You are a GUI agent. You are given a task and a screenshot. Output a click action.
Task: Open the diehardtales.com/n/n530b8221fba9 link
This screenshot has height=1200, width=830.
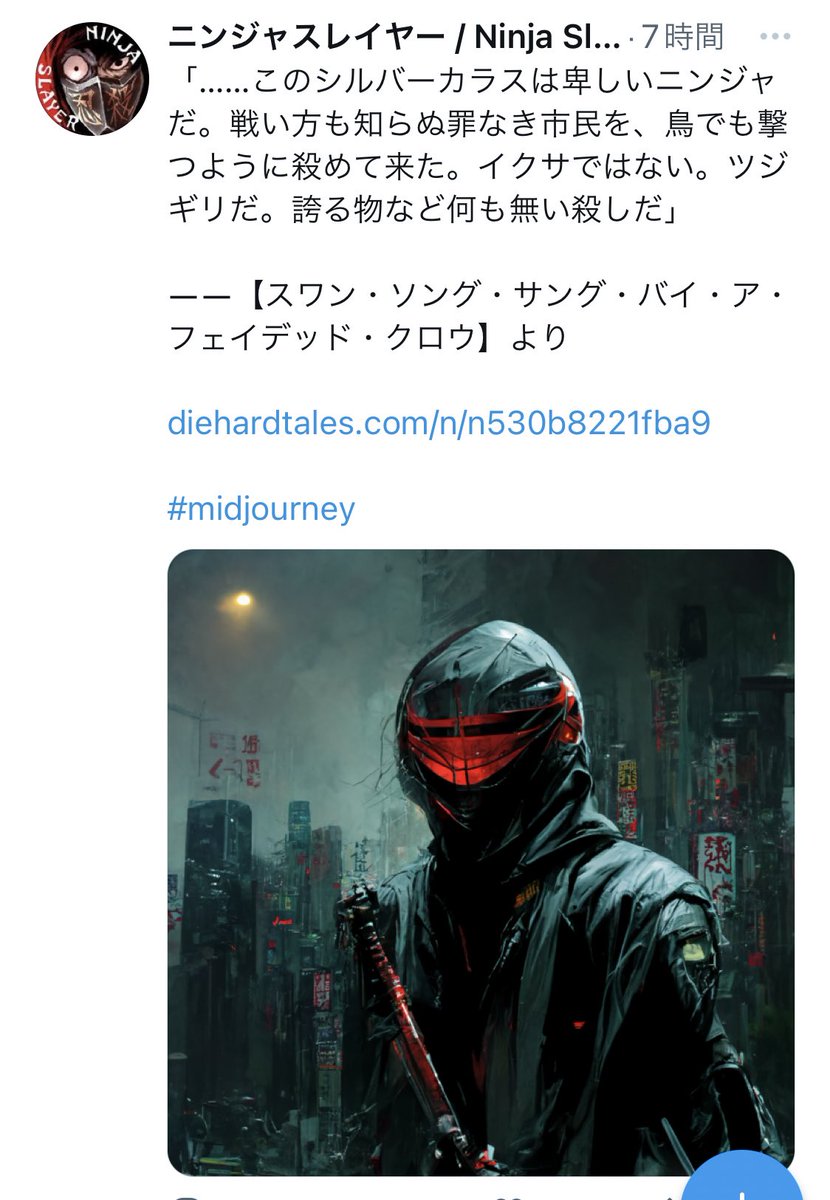pos(439,423)
